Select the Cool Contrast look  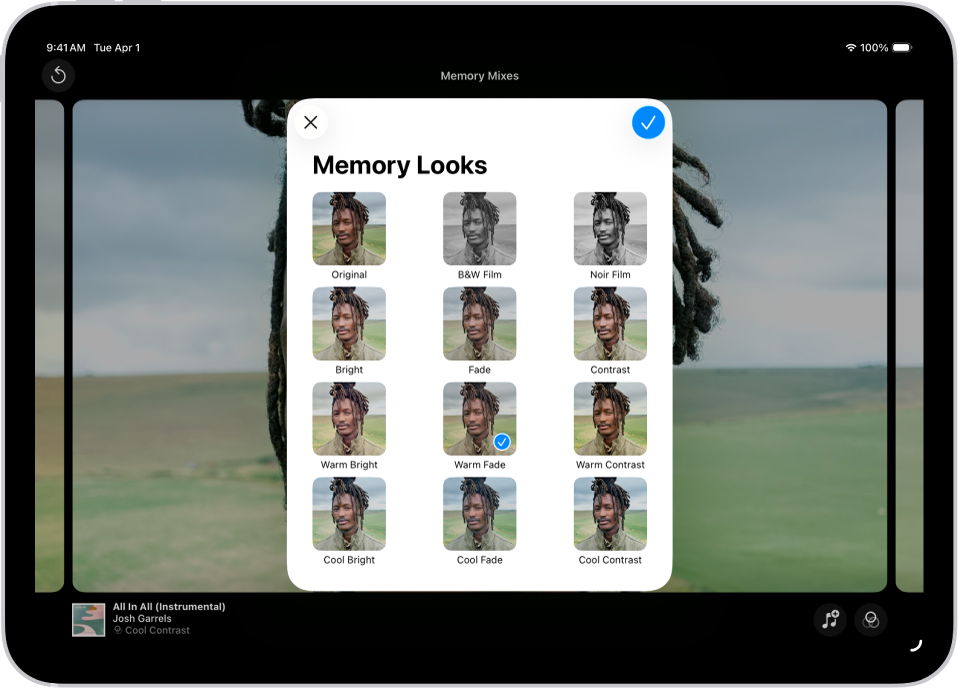(610, 513)
